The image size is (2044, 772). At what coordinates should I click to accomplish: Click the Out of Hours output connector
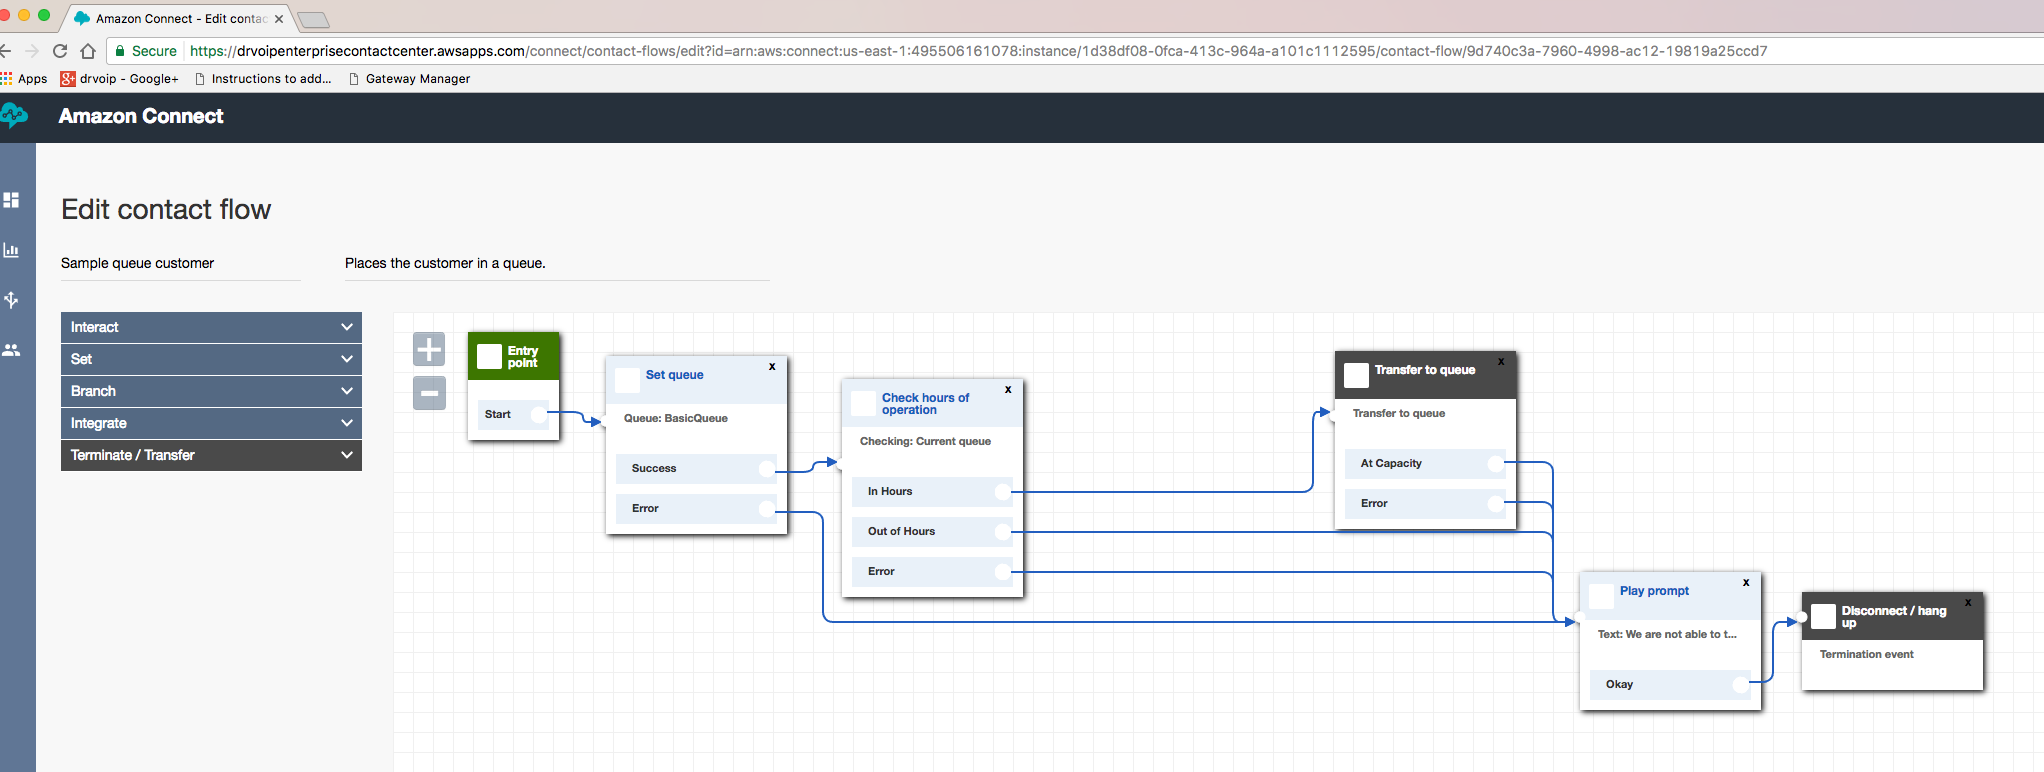point(1003,532)
